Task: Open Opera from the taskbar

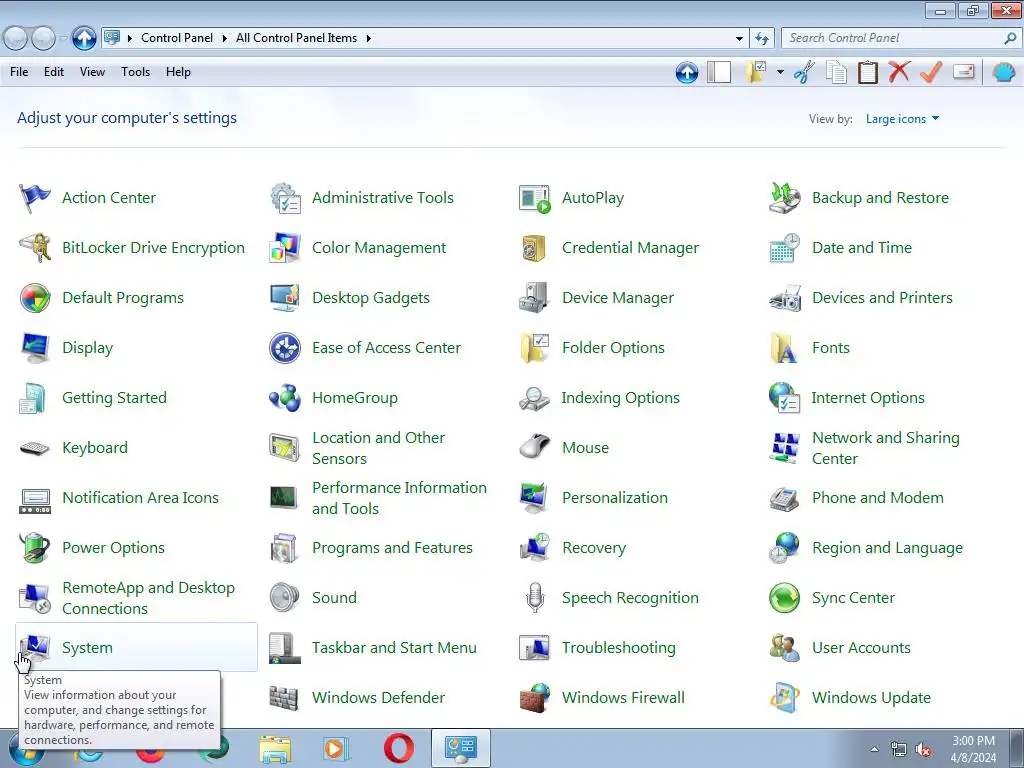Action: 398,748
